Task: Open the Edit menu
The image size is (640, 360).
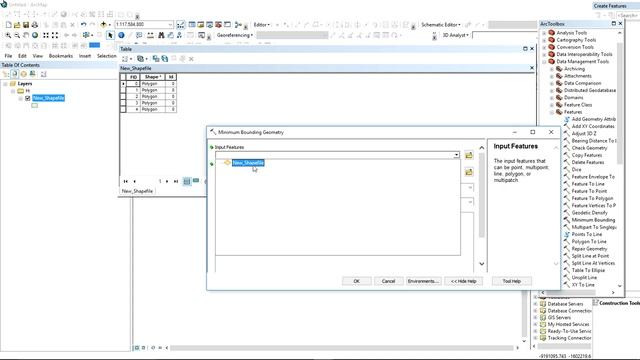Action: point(22,56)
